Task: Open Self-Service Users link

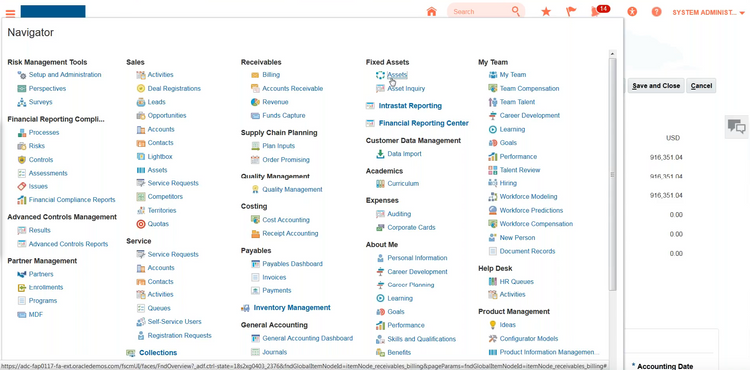Action: click(x=175, y=321)
